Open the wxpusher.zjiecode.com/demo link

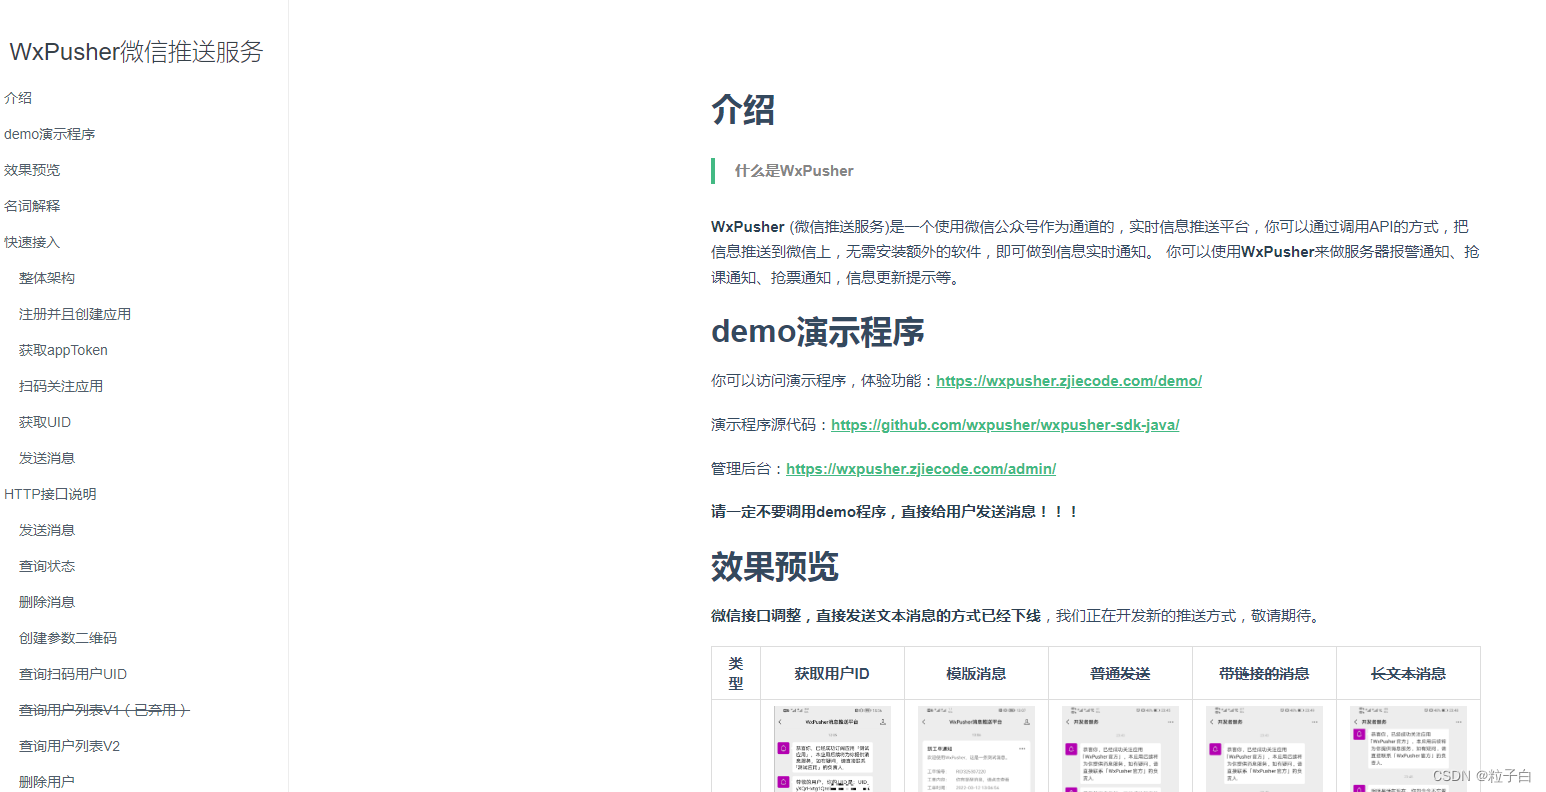point(1069,381)
